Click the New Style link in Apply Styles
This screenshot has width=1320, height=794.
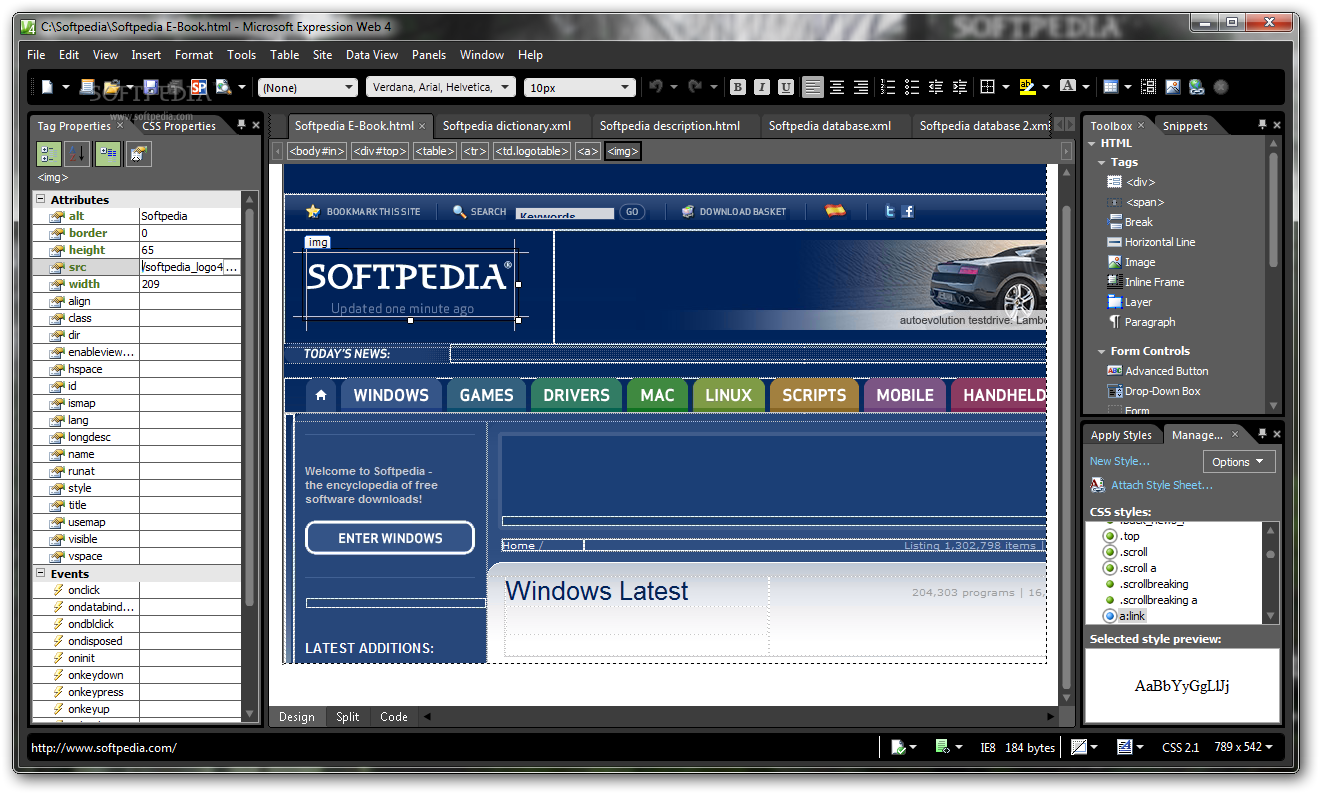pyautogui.click(x=1119, y=461)
